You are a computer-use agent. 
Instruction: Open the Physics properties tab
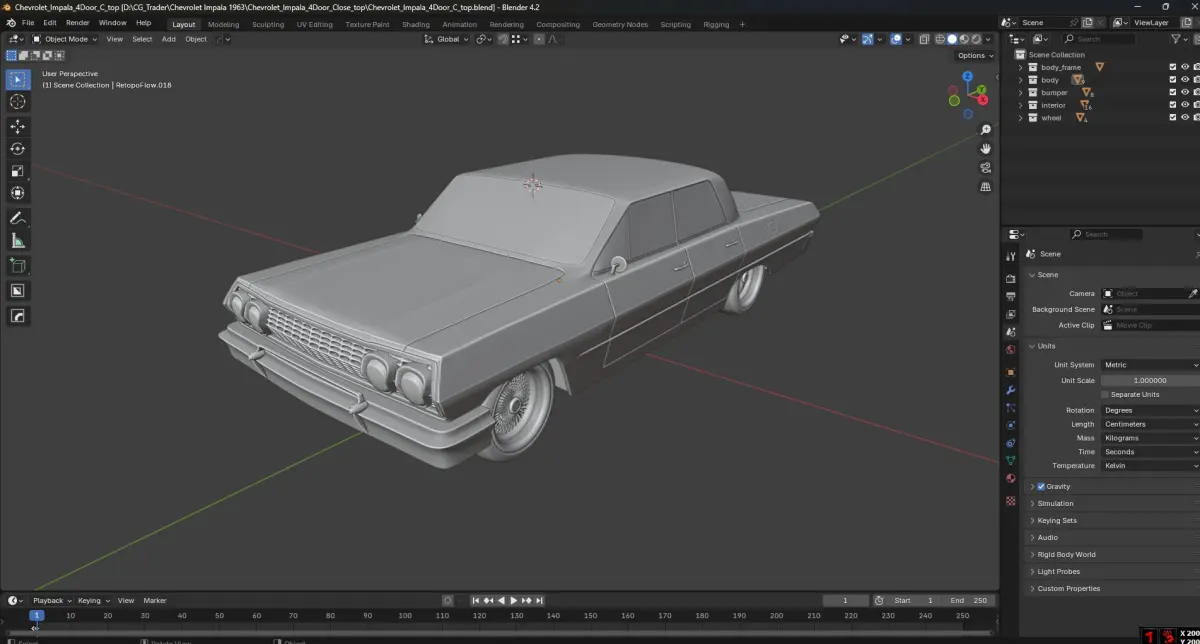1011,425
